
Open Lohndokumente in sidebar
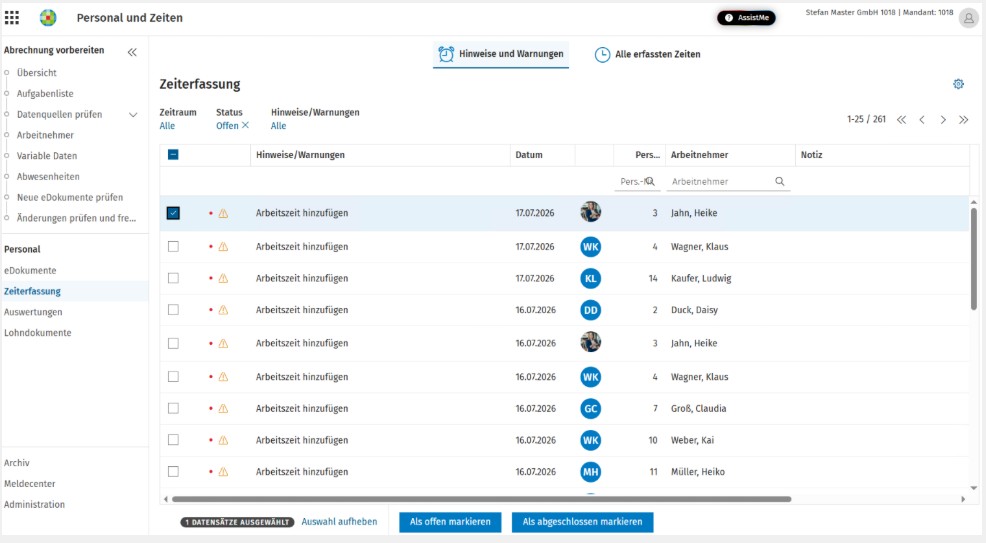tap(38, 332)
